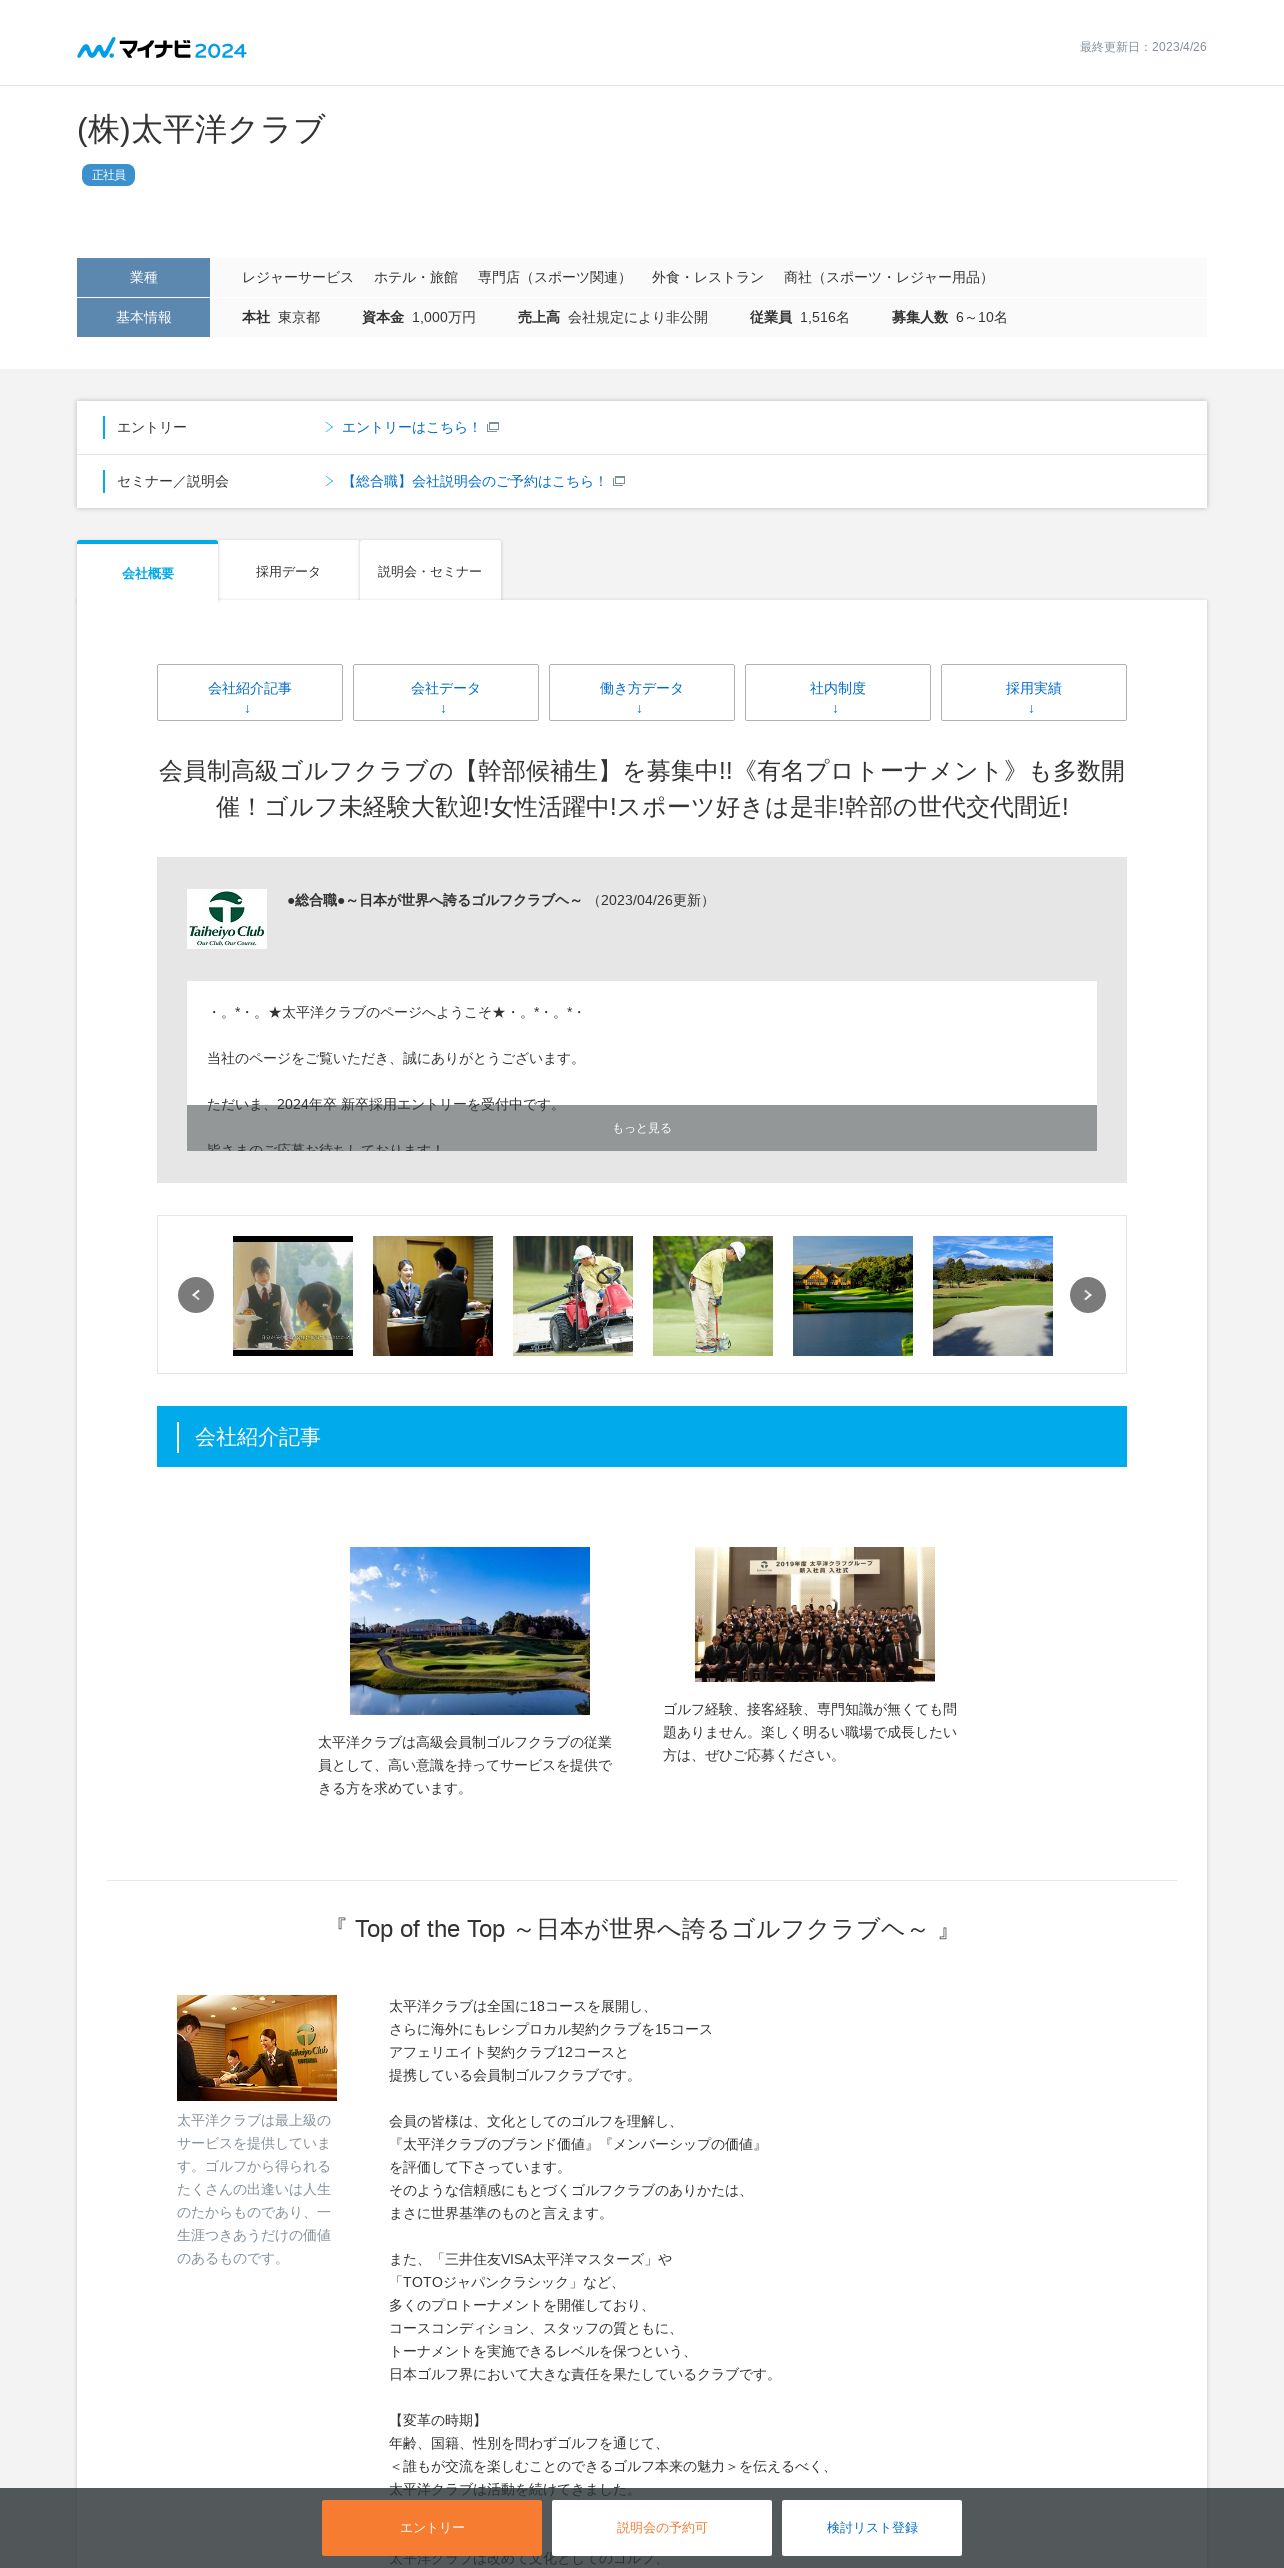1284x2568 pixels.
Task: Jump to 会社紹介記事 section
Action: (x=250, y=692)
